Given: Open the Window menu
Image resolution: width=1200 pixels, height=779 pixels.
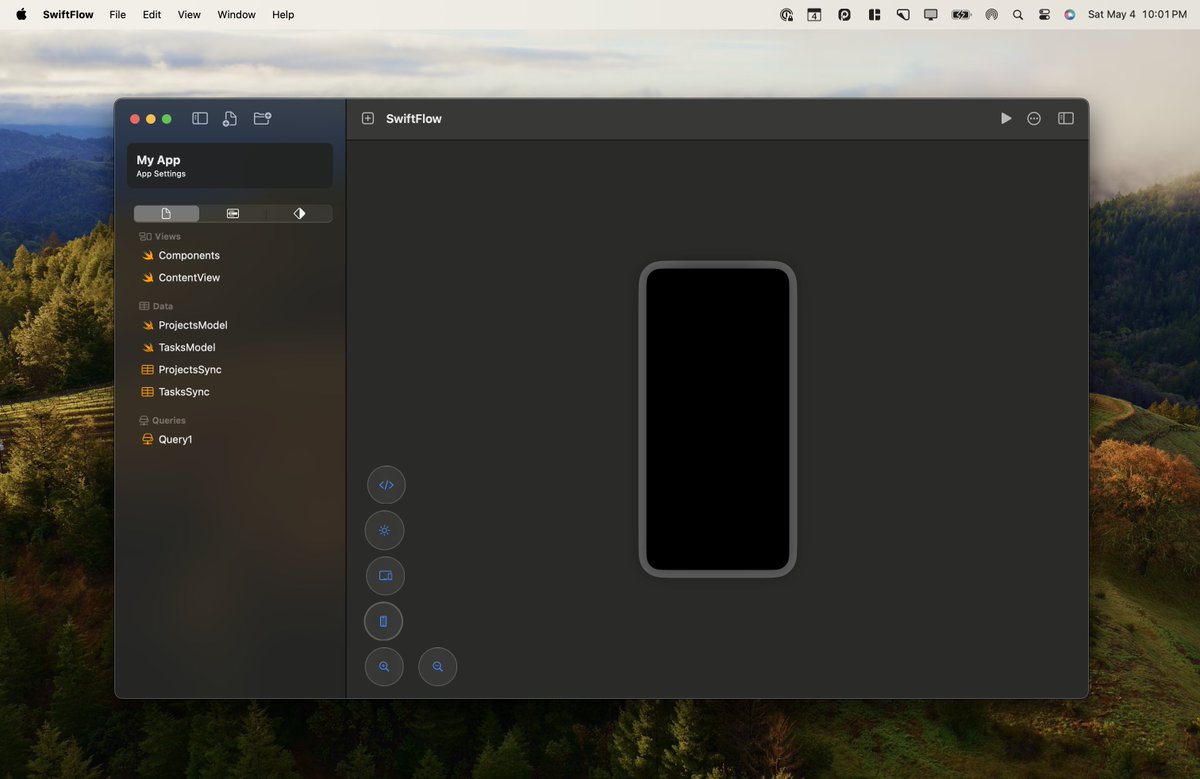Looking at the screenshot, I should [237, 15].
